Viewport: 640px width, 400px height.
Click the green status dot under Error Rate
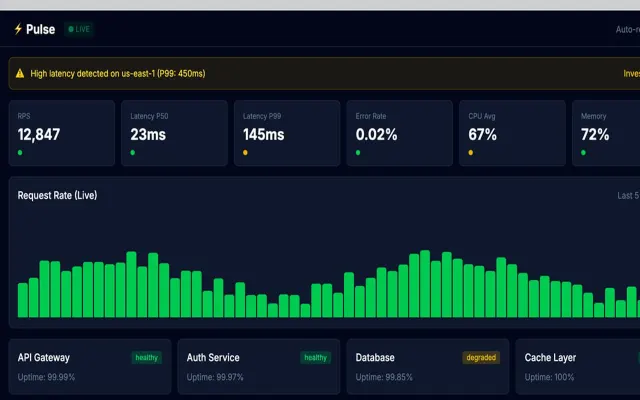click(358, 153)
